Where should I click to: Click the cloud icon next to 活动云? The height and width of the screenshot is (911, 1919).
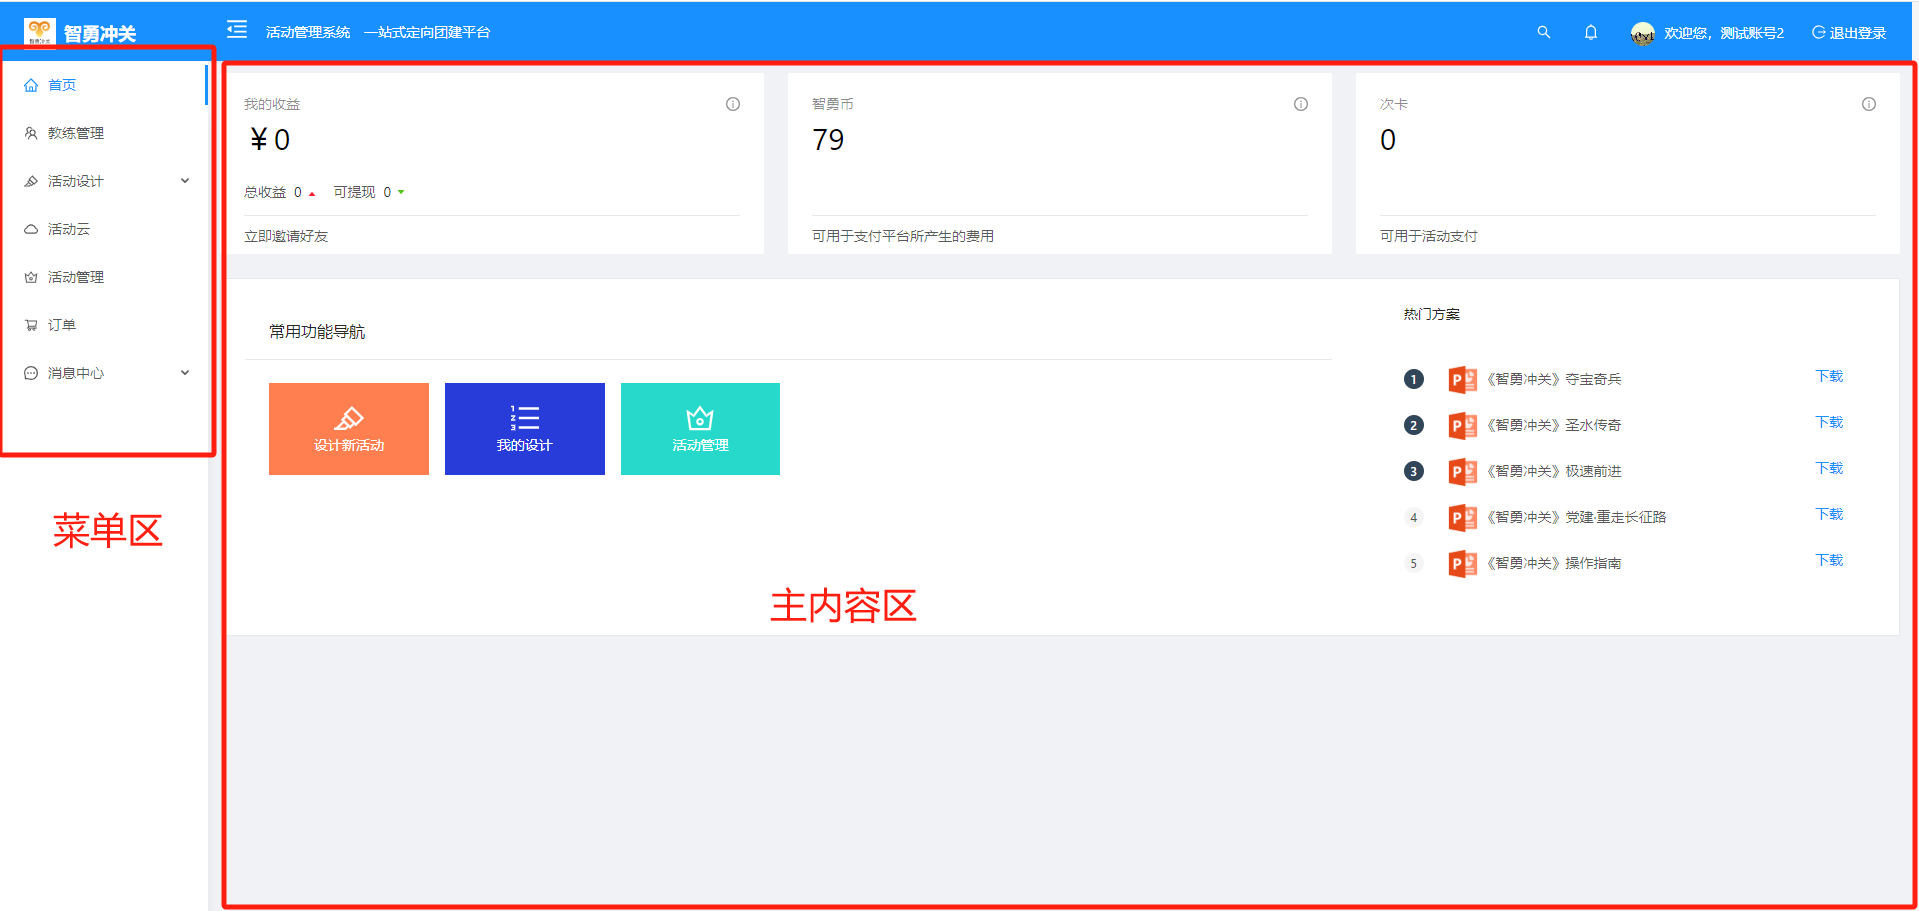click(30, 228)
